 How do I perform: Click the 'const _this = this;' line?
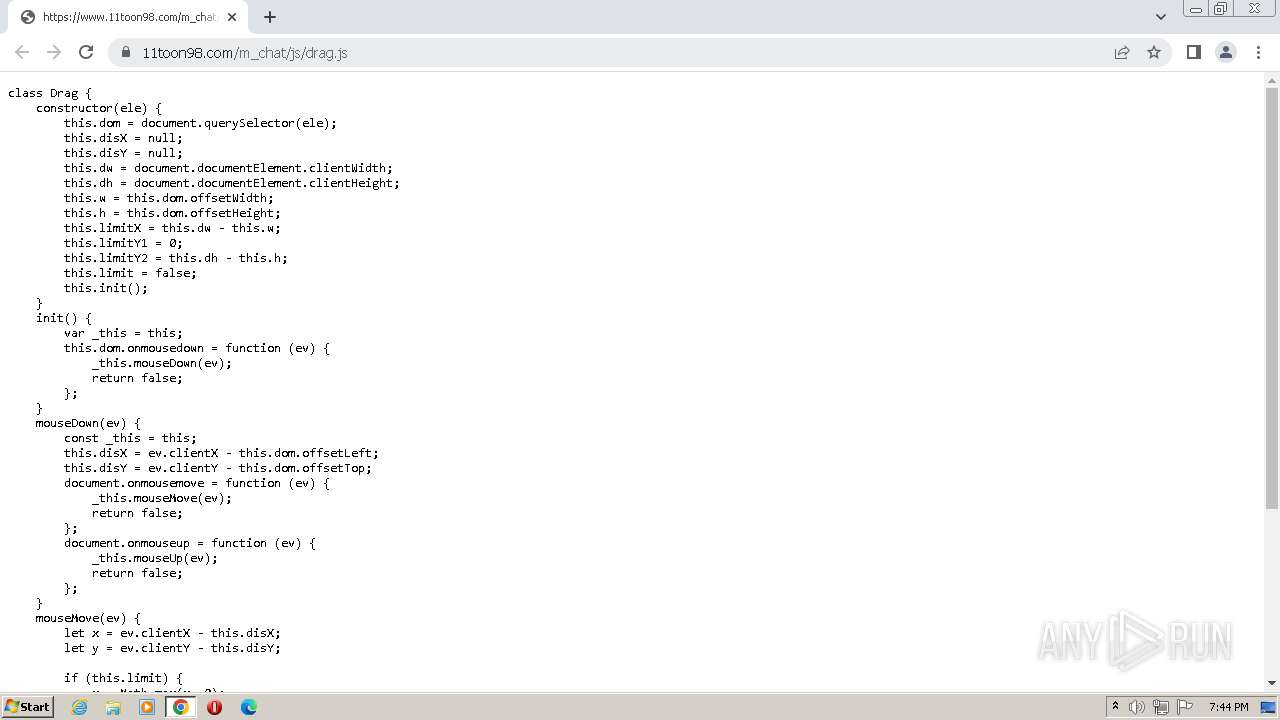coord(130,438)
